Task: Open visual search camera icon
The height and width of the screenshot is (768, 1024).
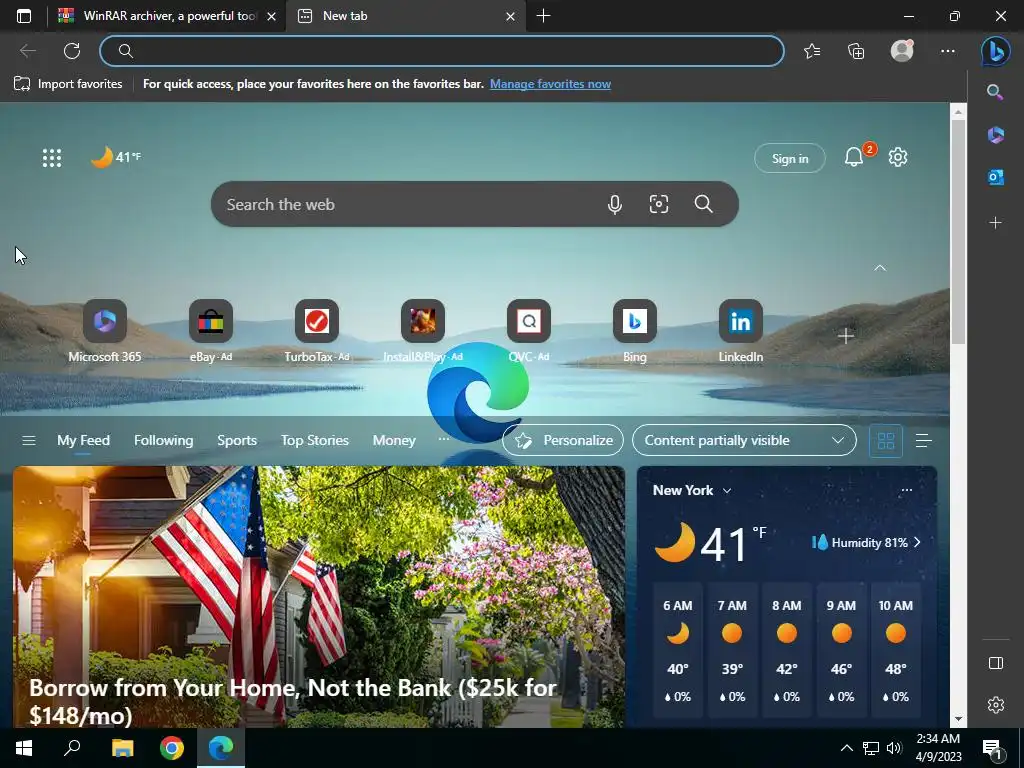Action: 658,204
